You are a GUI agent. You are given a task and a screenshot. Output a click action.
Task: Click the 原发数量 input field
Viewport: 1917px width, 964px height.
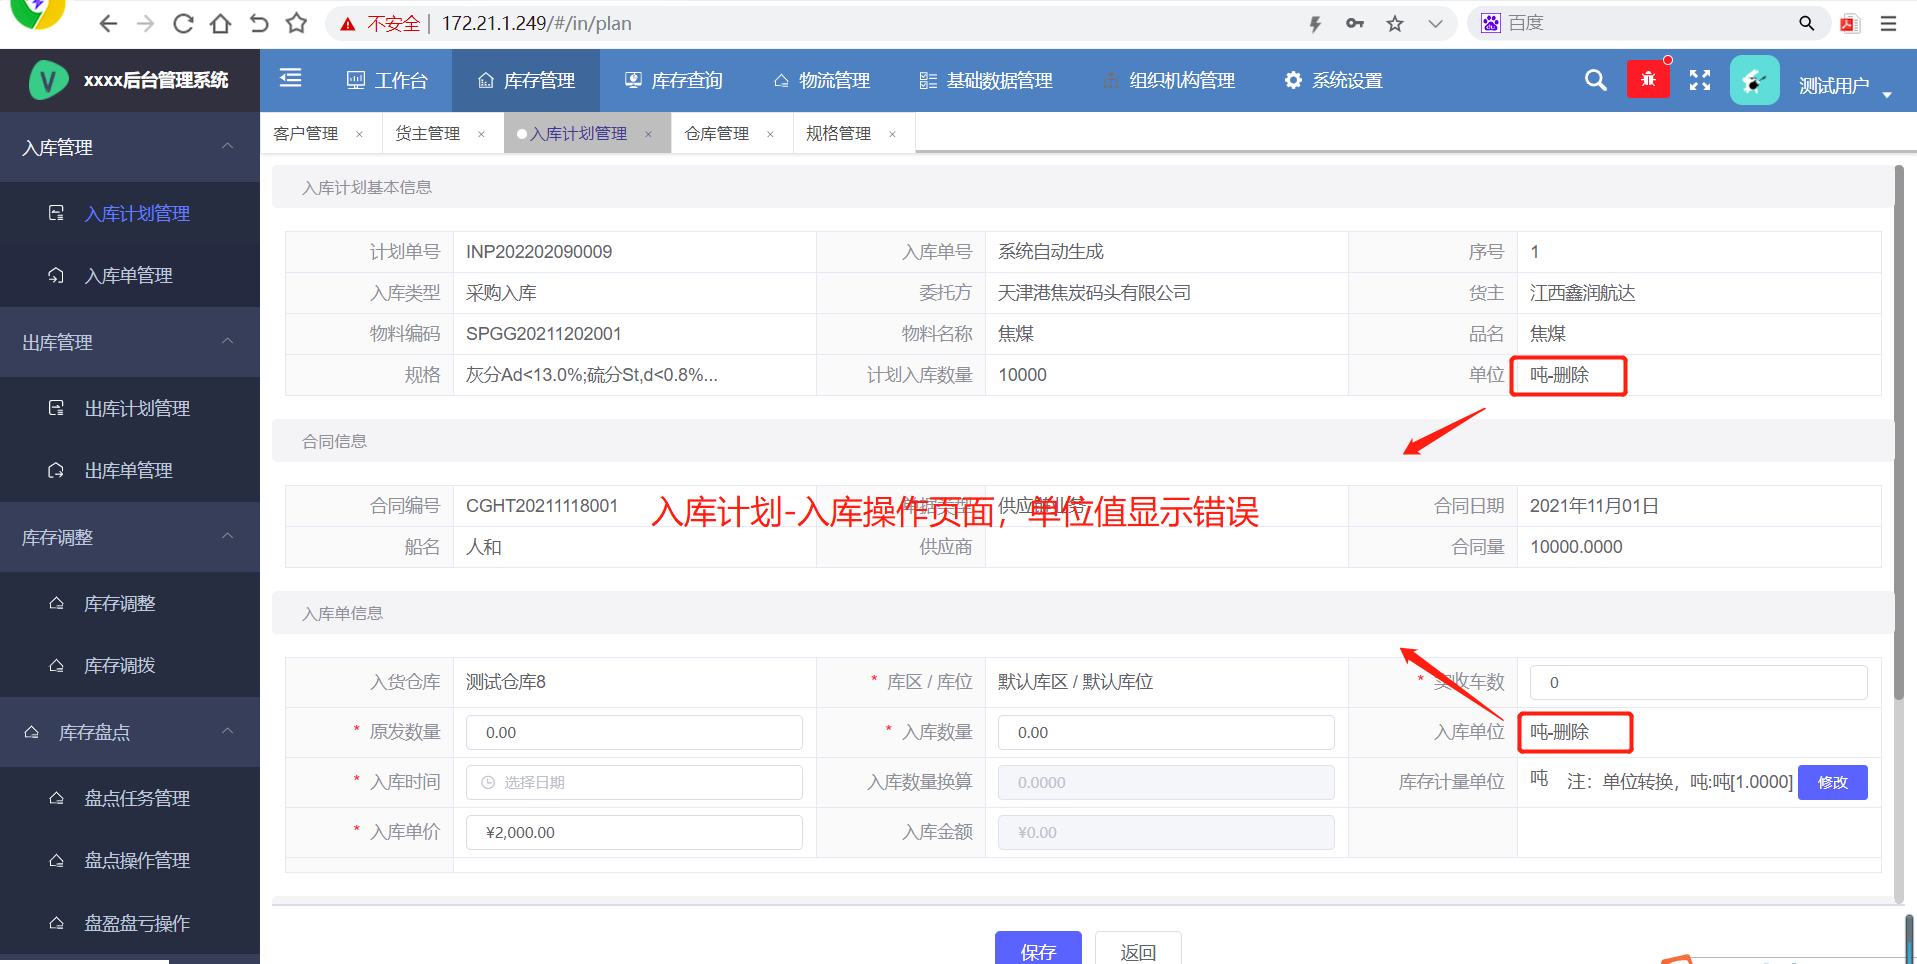(634, 732)
